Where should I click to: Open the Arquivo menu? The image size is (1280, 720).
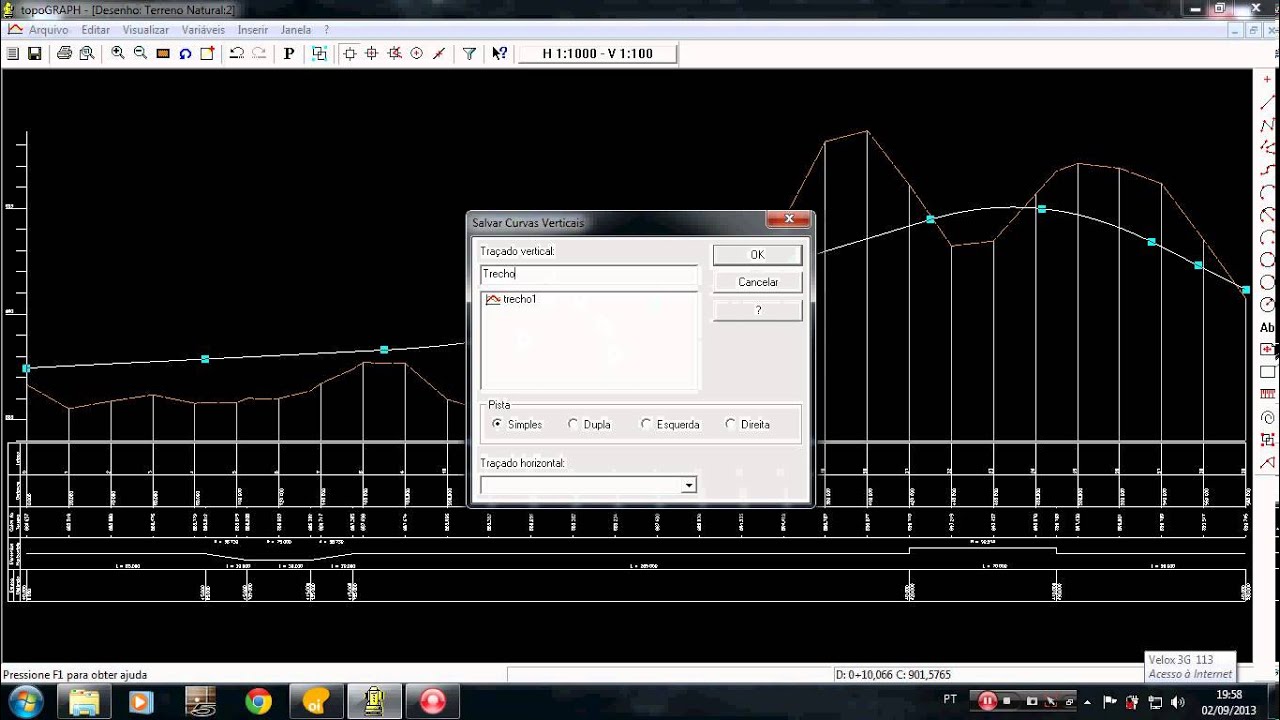(x=48, y=30)
